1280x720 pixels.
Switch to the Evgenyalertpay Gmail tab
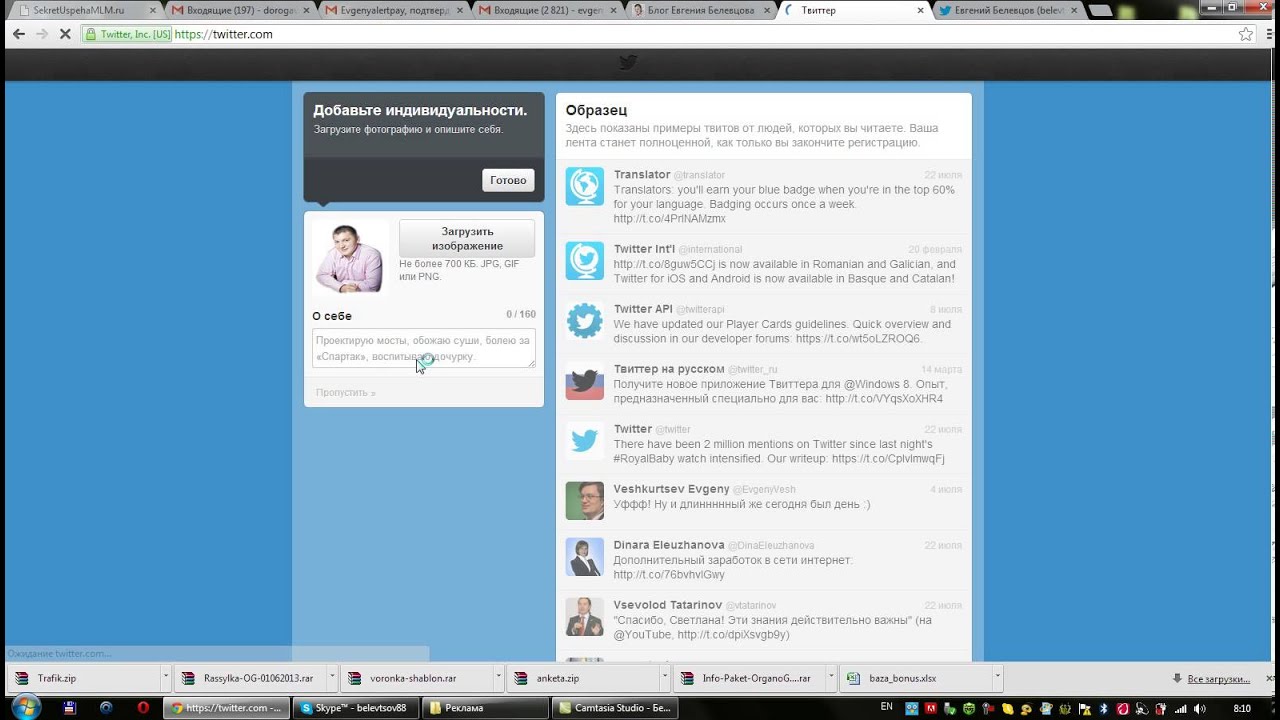coord(393,10)
